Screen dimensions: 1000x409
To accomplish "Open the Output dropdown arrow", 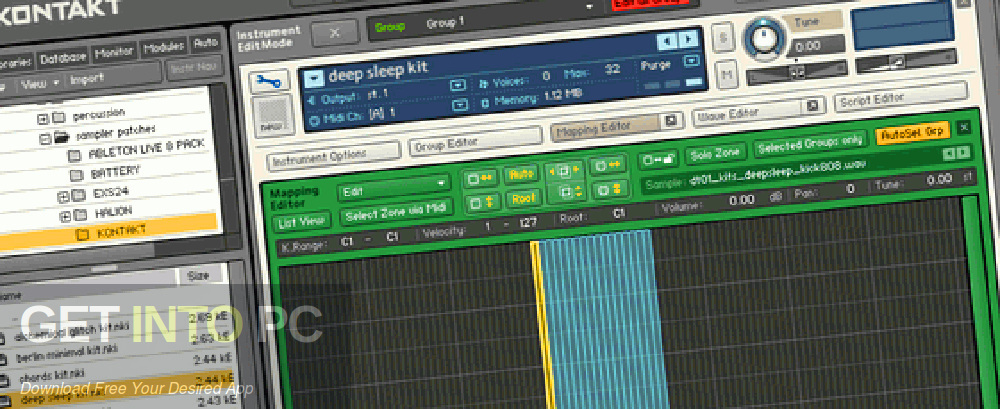I will (459, 86).
